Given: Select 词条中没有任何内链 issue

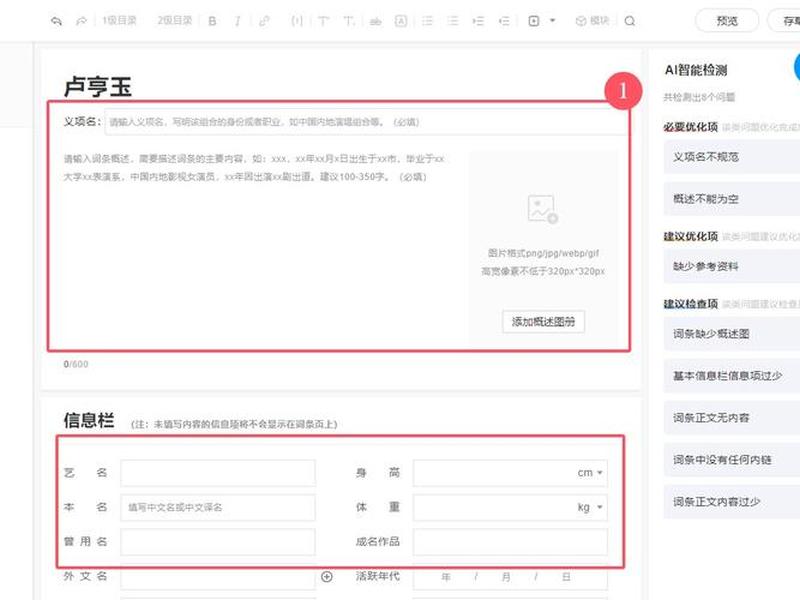Looking at the screenshot, I should point(732,460).
